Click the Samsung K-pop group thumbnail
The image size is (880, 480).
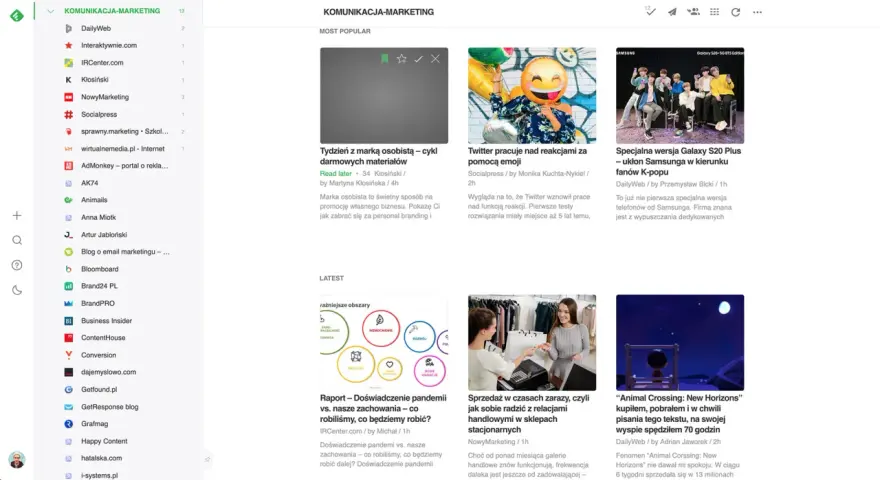coord(680,95)
